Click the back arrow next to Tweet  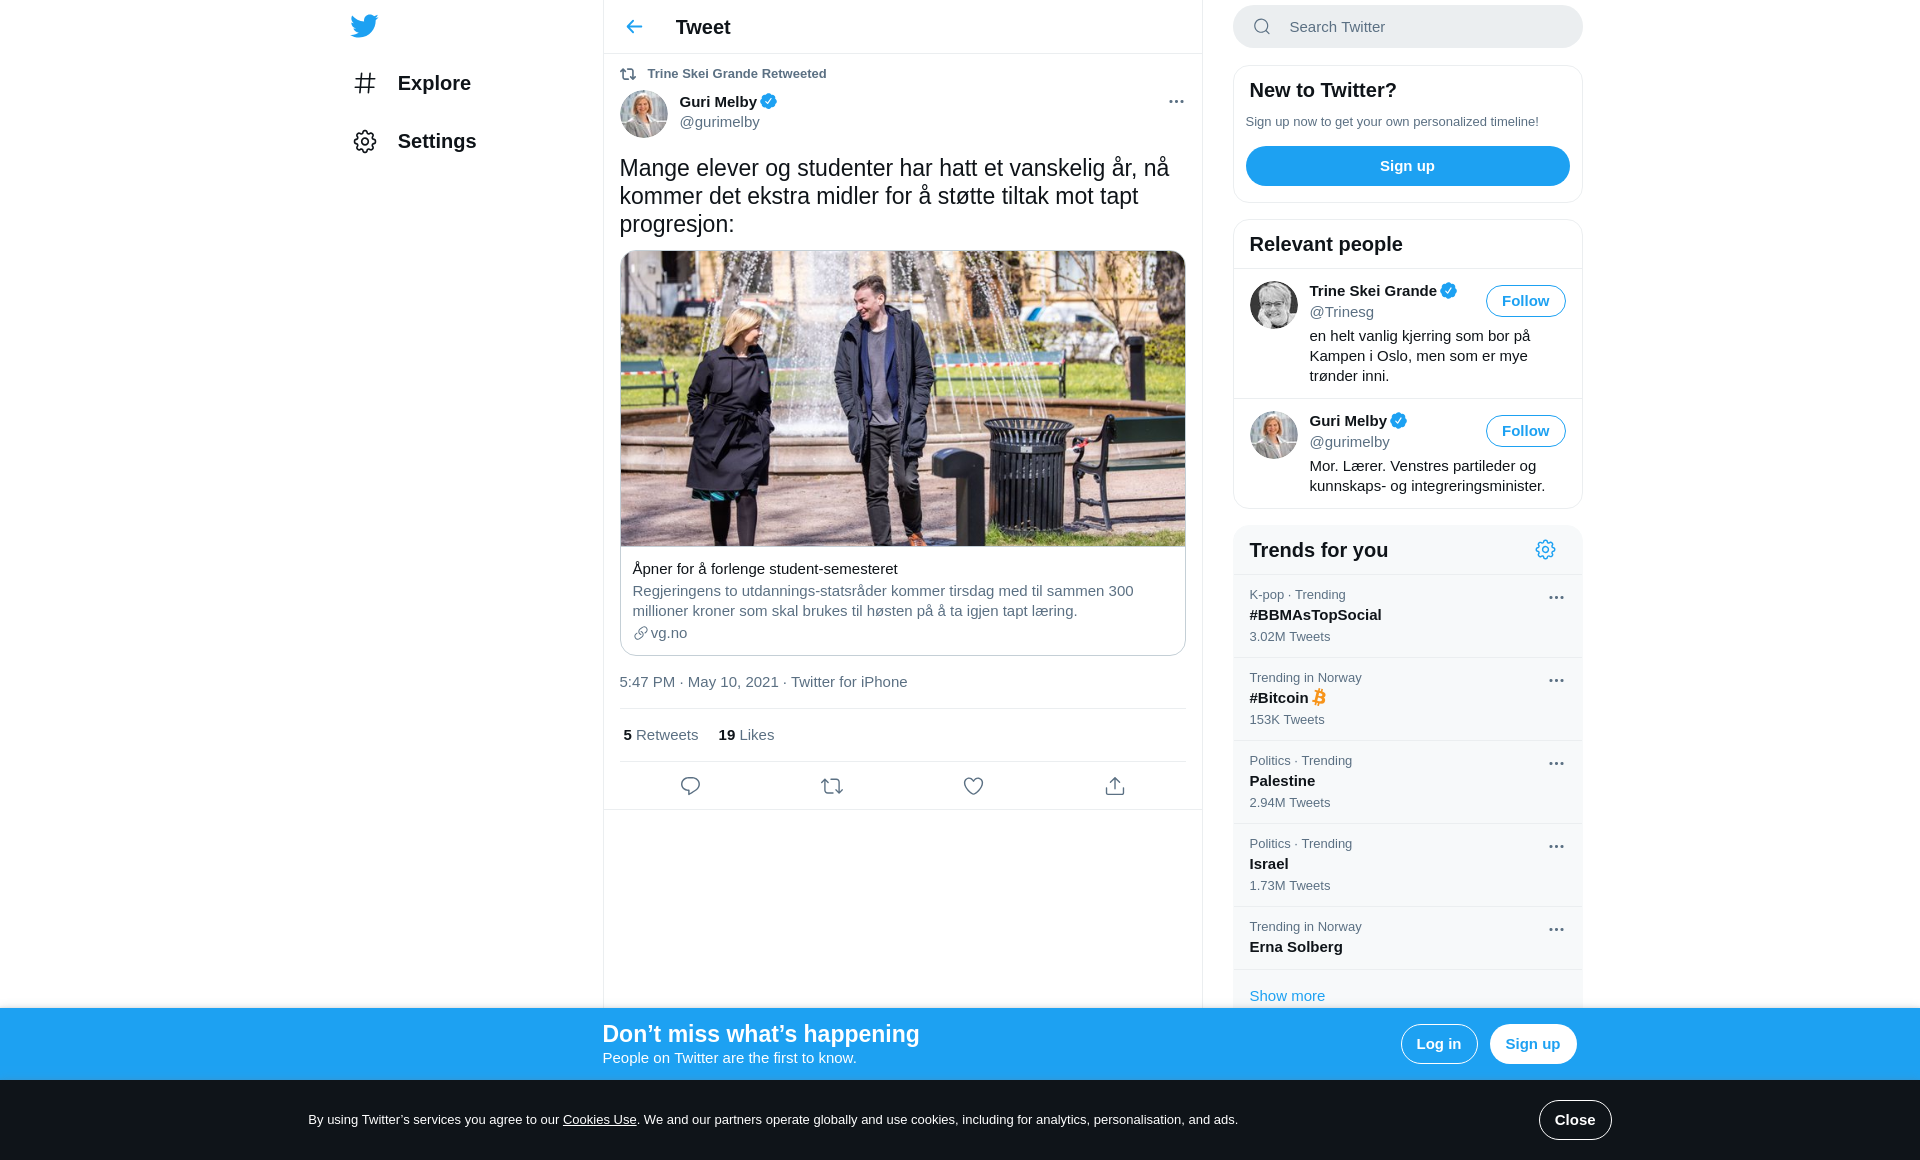point(634,27)
